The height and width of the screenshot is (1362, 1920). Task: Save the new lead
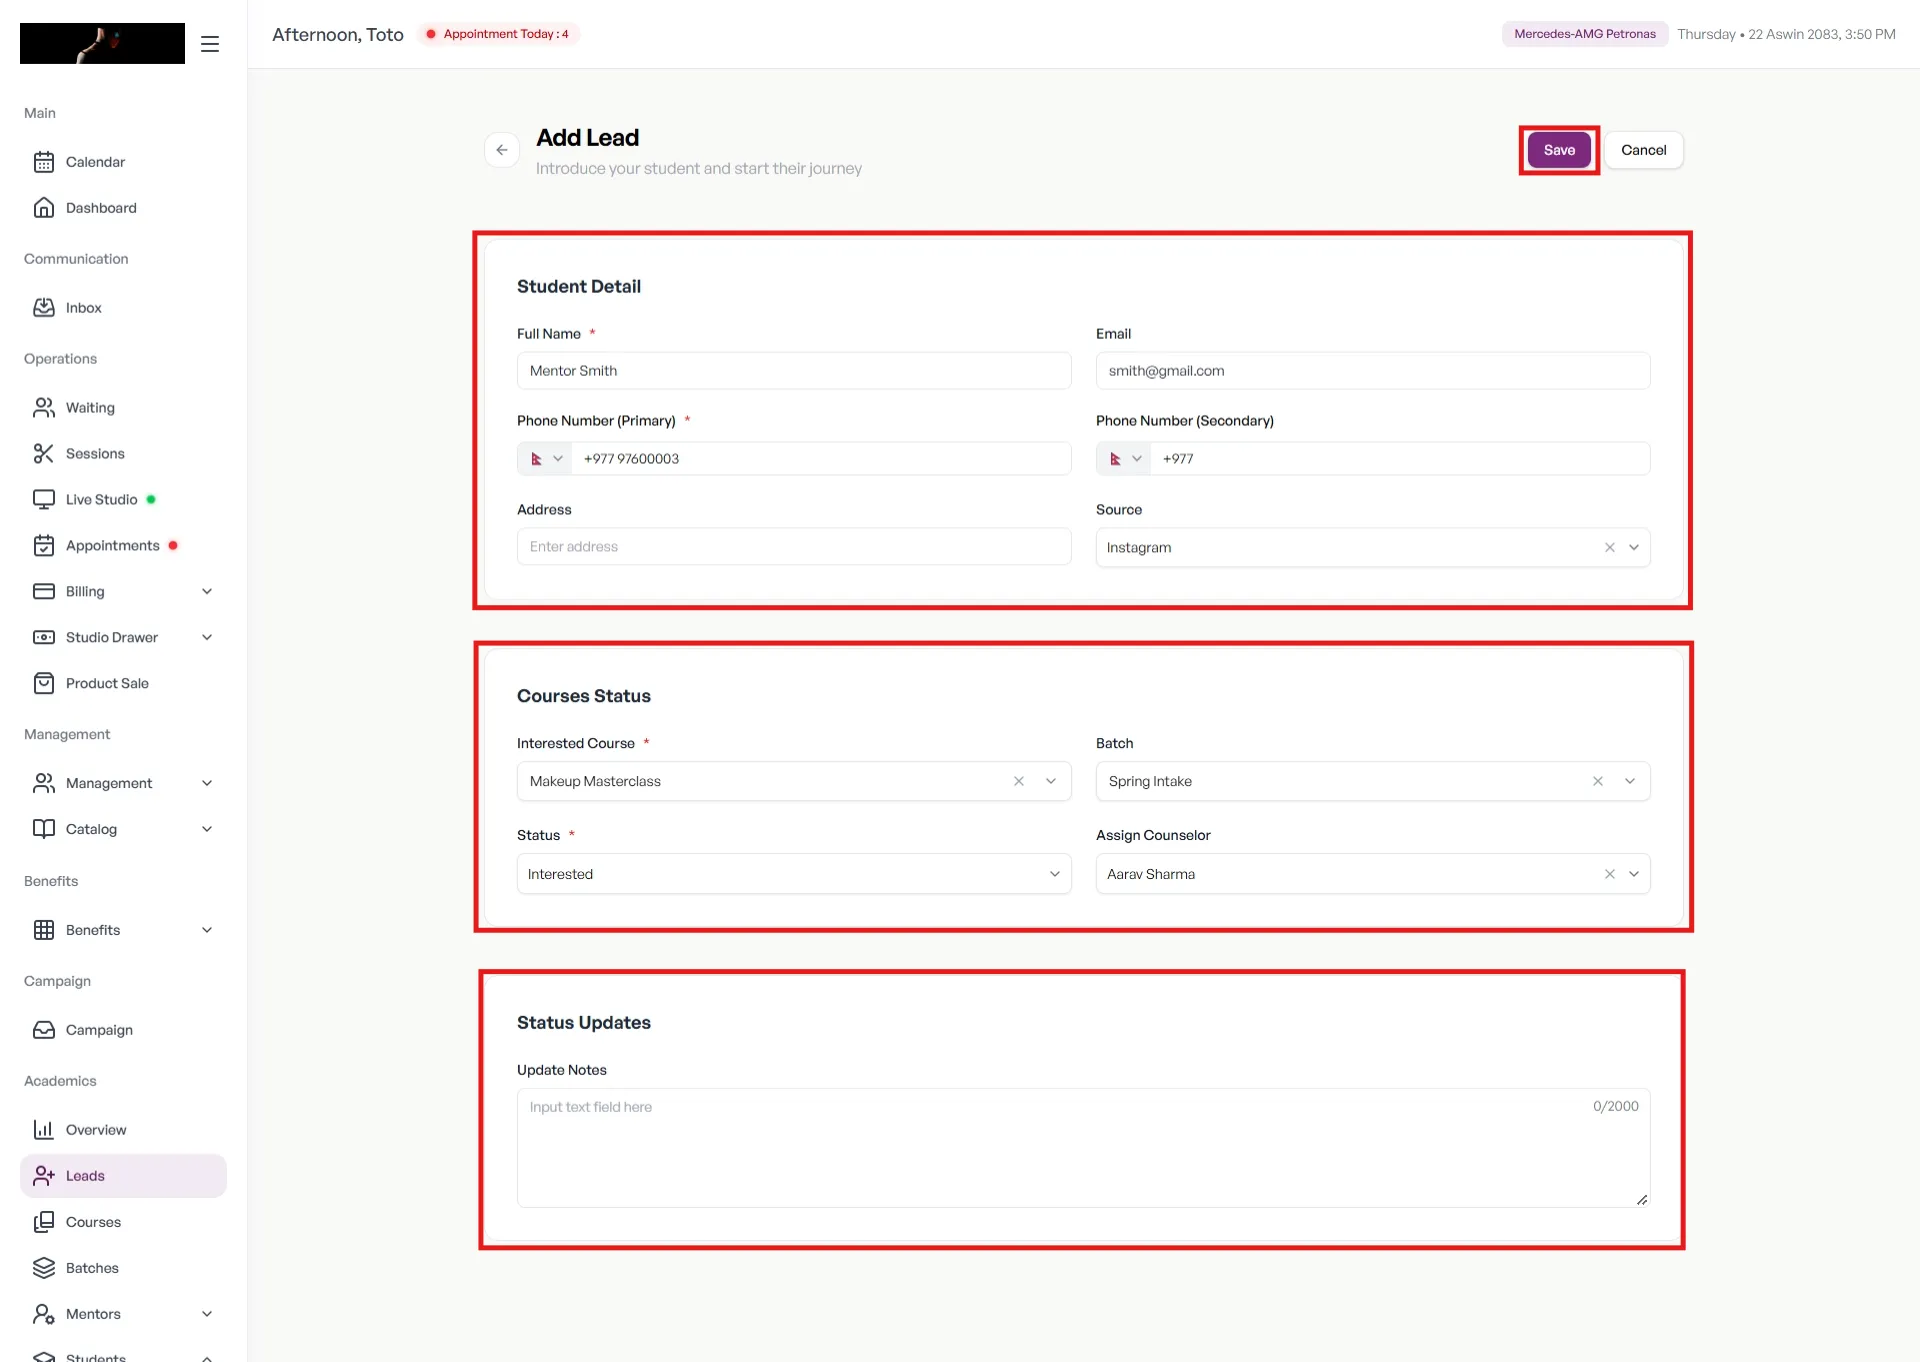tap(1559, 150)
